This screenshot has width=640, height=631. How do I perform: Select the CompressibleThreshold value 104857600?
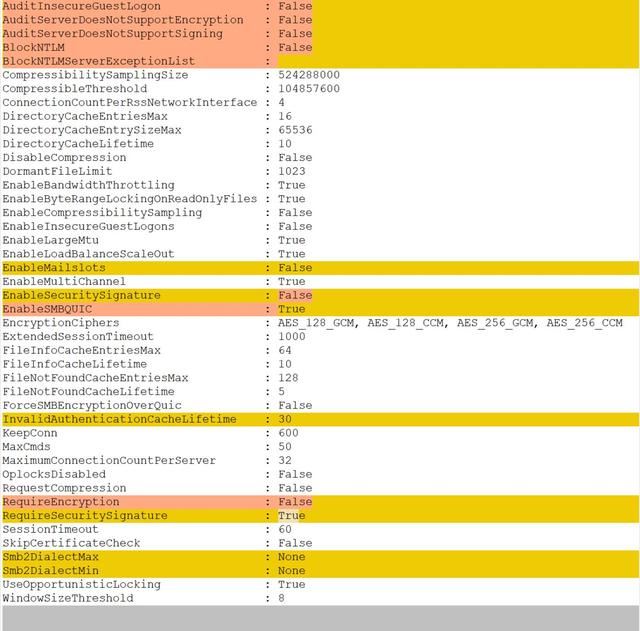tap(309, 89)
